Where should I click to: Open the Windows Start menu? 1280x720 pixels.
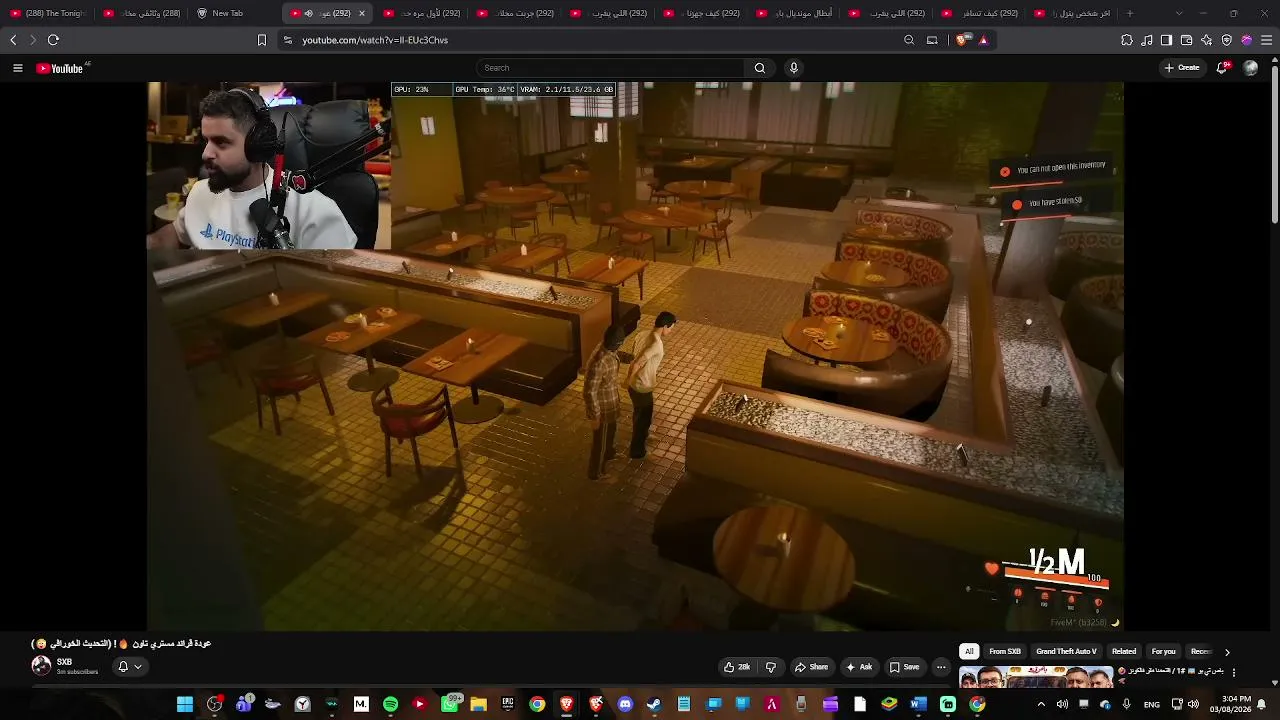pyautogui.click(x=185, y=704)
